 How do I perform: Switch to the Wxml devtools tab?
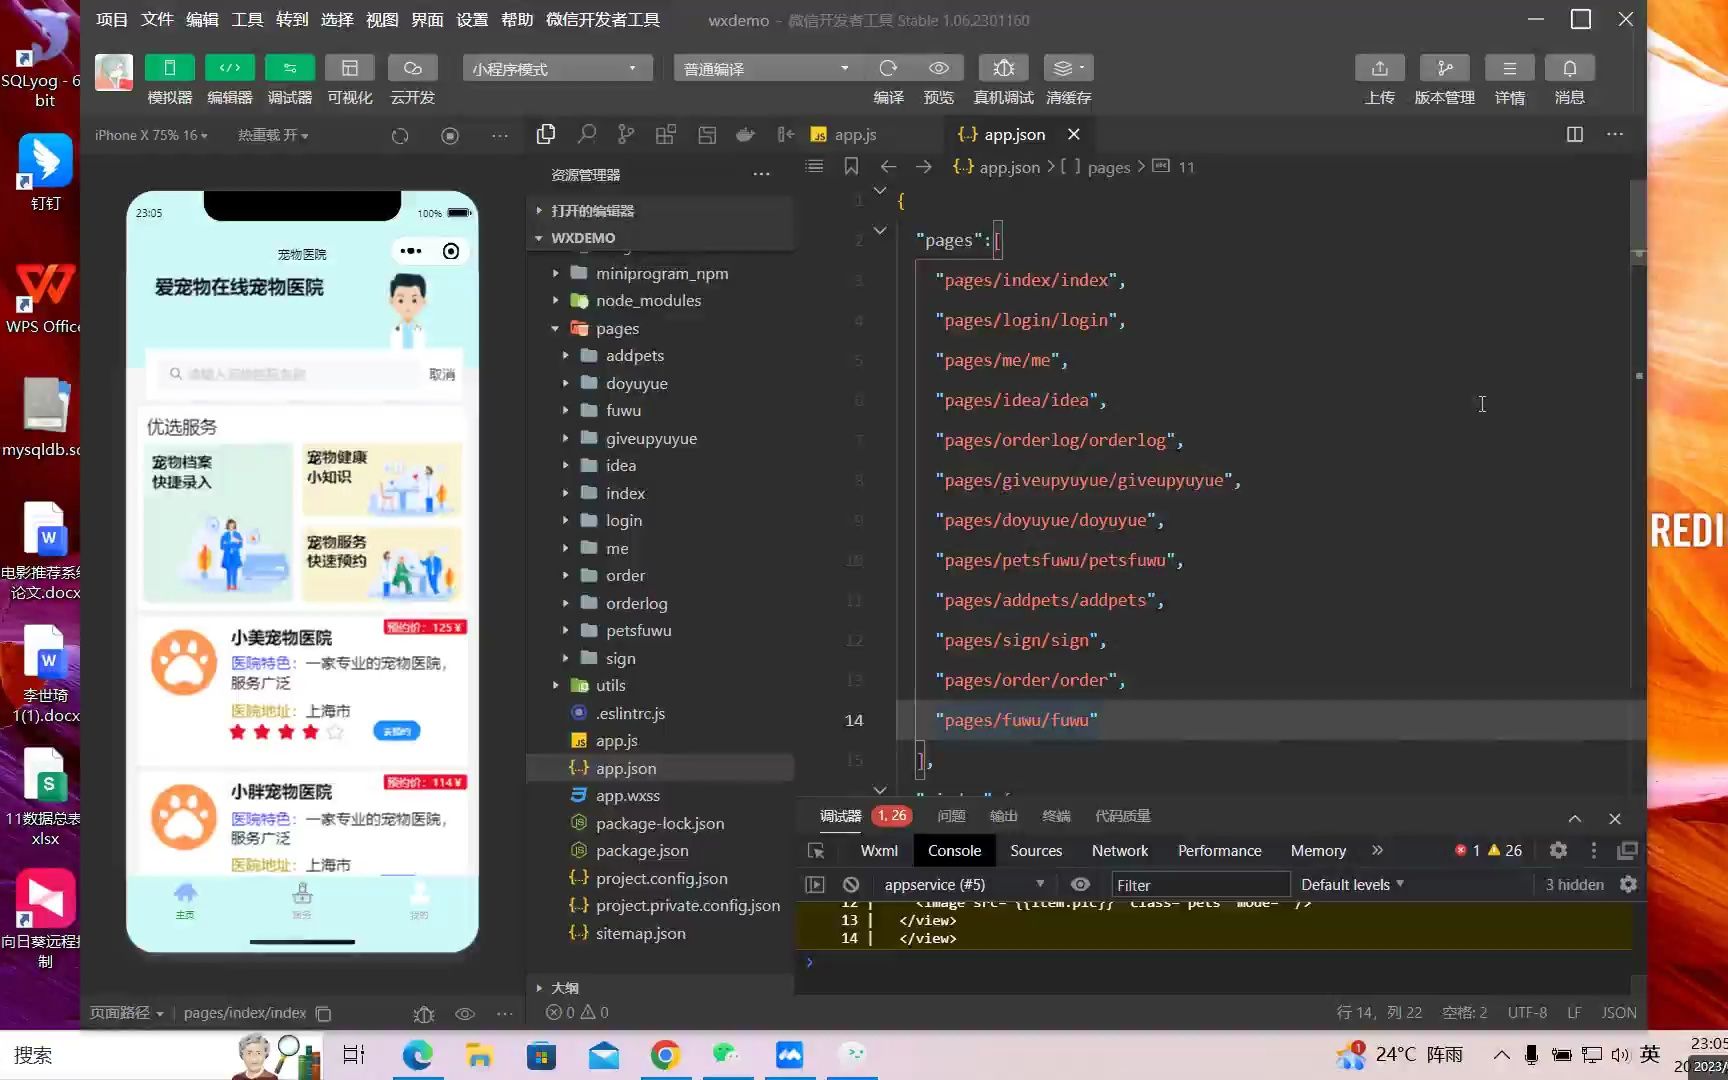879,850
